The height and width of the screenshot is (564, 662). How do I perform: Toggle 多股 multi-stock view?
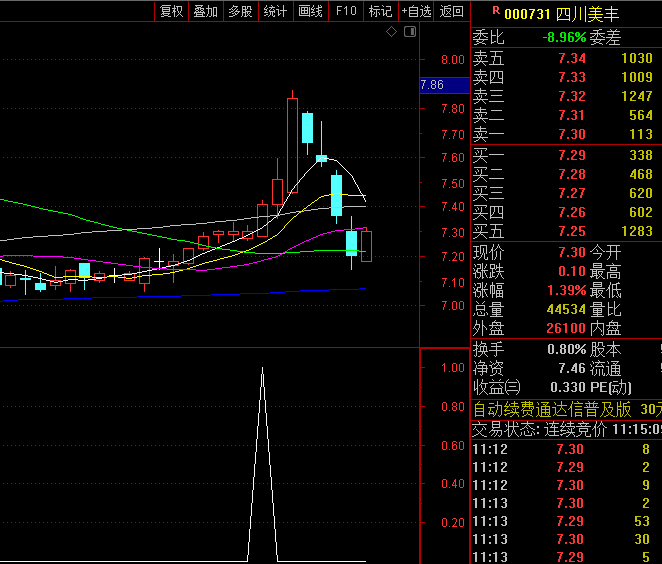[240, 11]
